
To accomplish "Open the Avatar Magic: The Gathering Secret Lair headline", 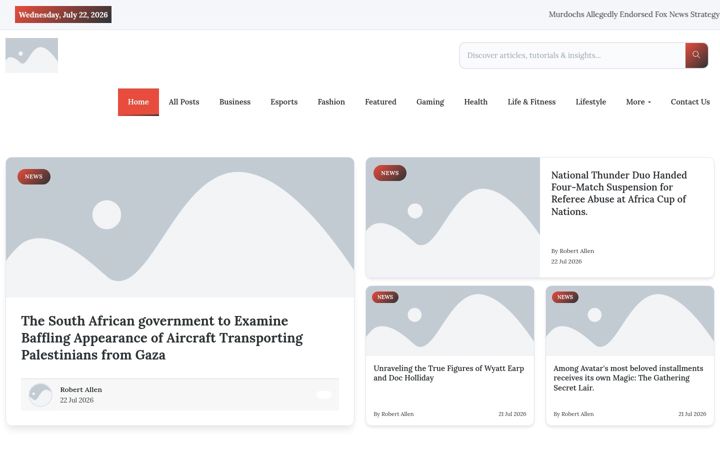I will 628,378.
